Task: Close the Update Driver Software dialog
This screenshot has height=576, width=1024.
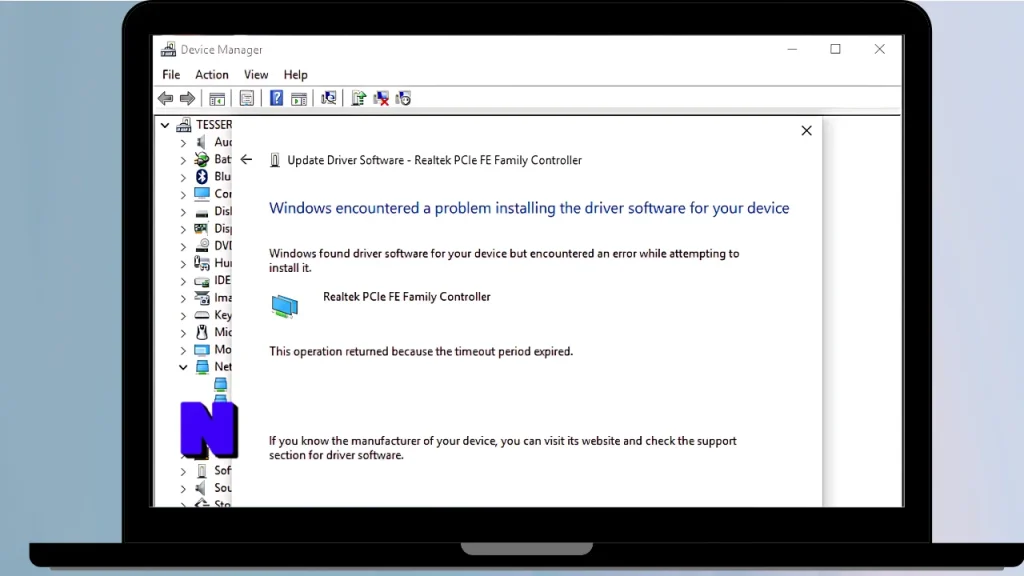Action: click(x=807, y=131)
